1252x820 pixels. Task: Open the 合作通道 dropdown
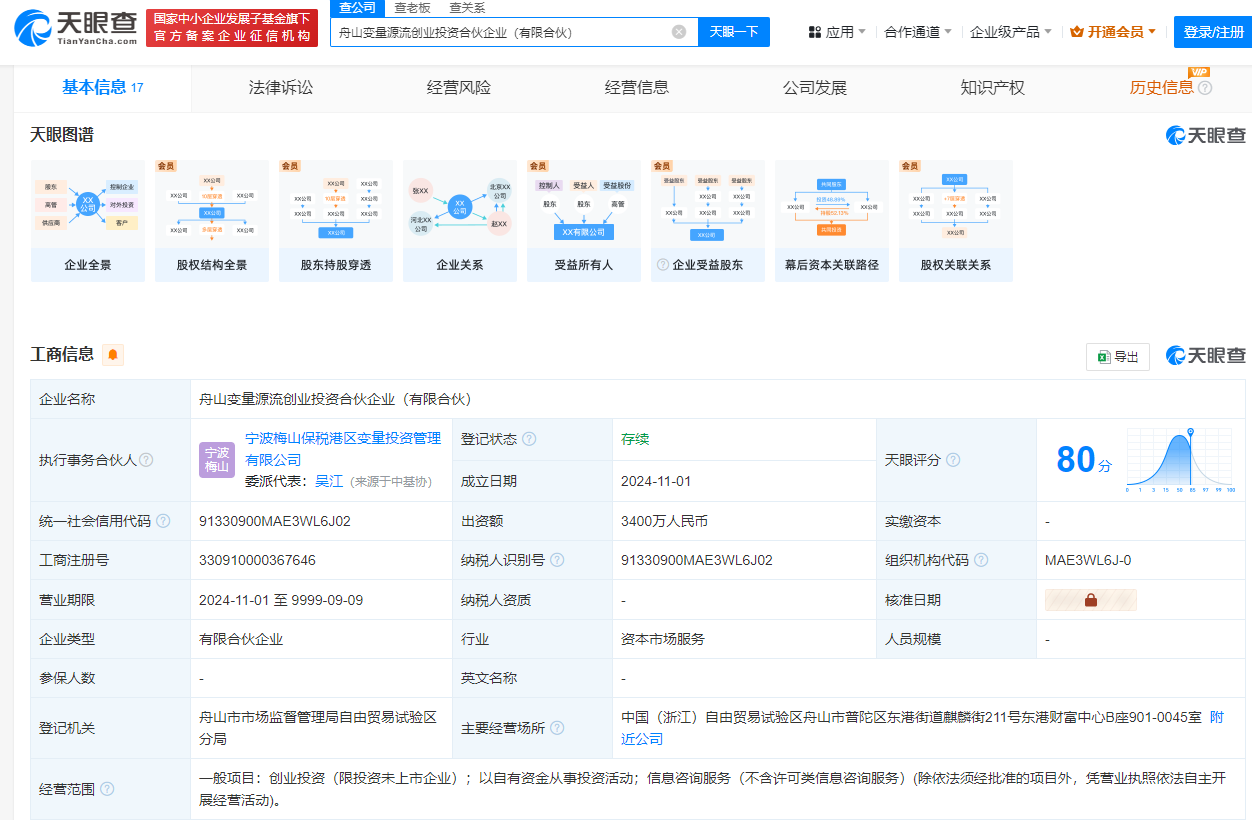click(x=918, y=32)
